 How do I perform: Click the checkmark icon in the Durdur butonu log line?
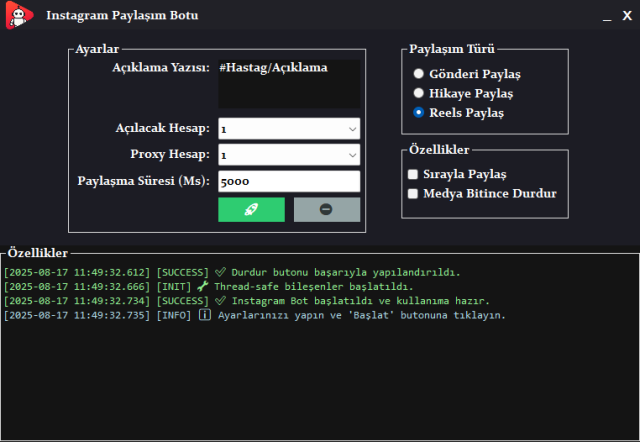coord(220,272)
